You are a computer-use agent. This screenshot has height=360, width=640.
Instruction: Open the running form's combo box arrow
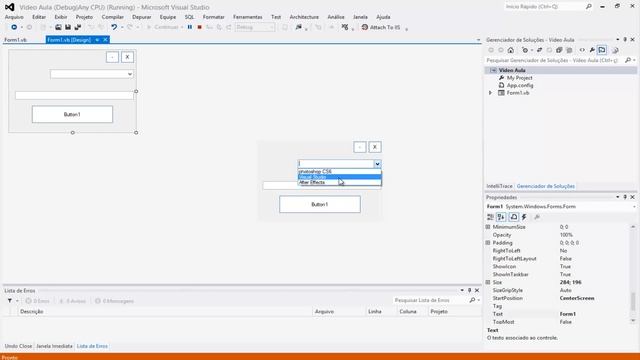coord(377,164)
